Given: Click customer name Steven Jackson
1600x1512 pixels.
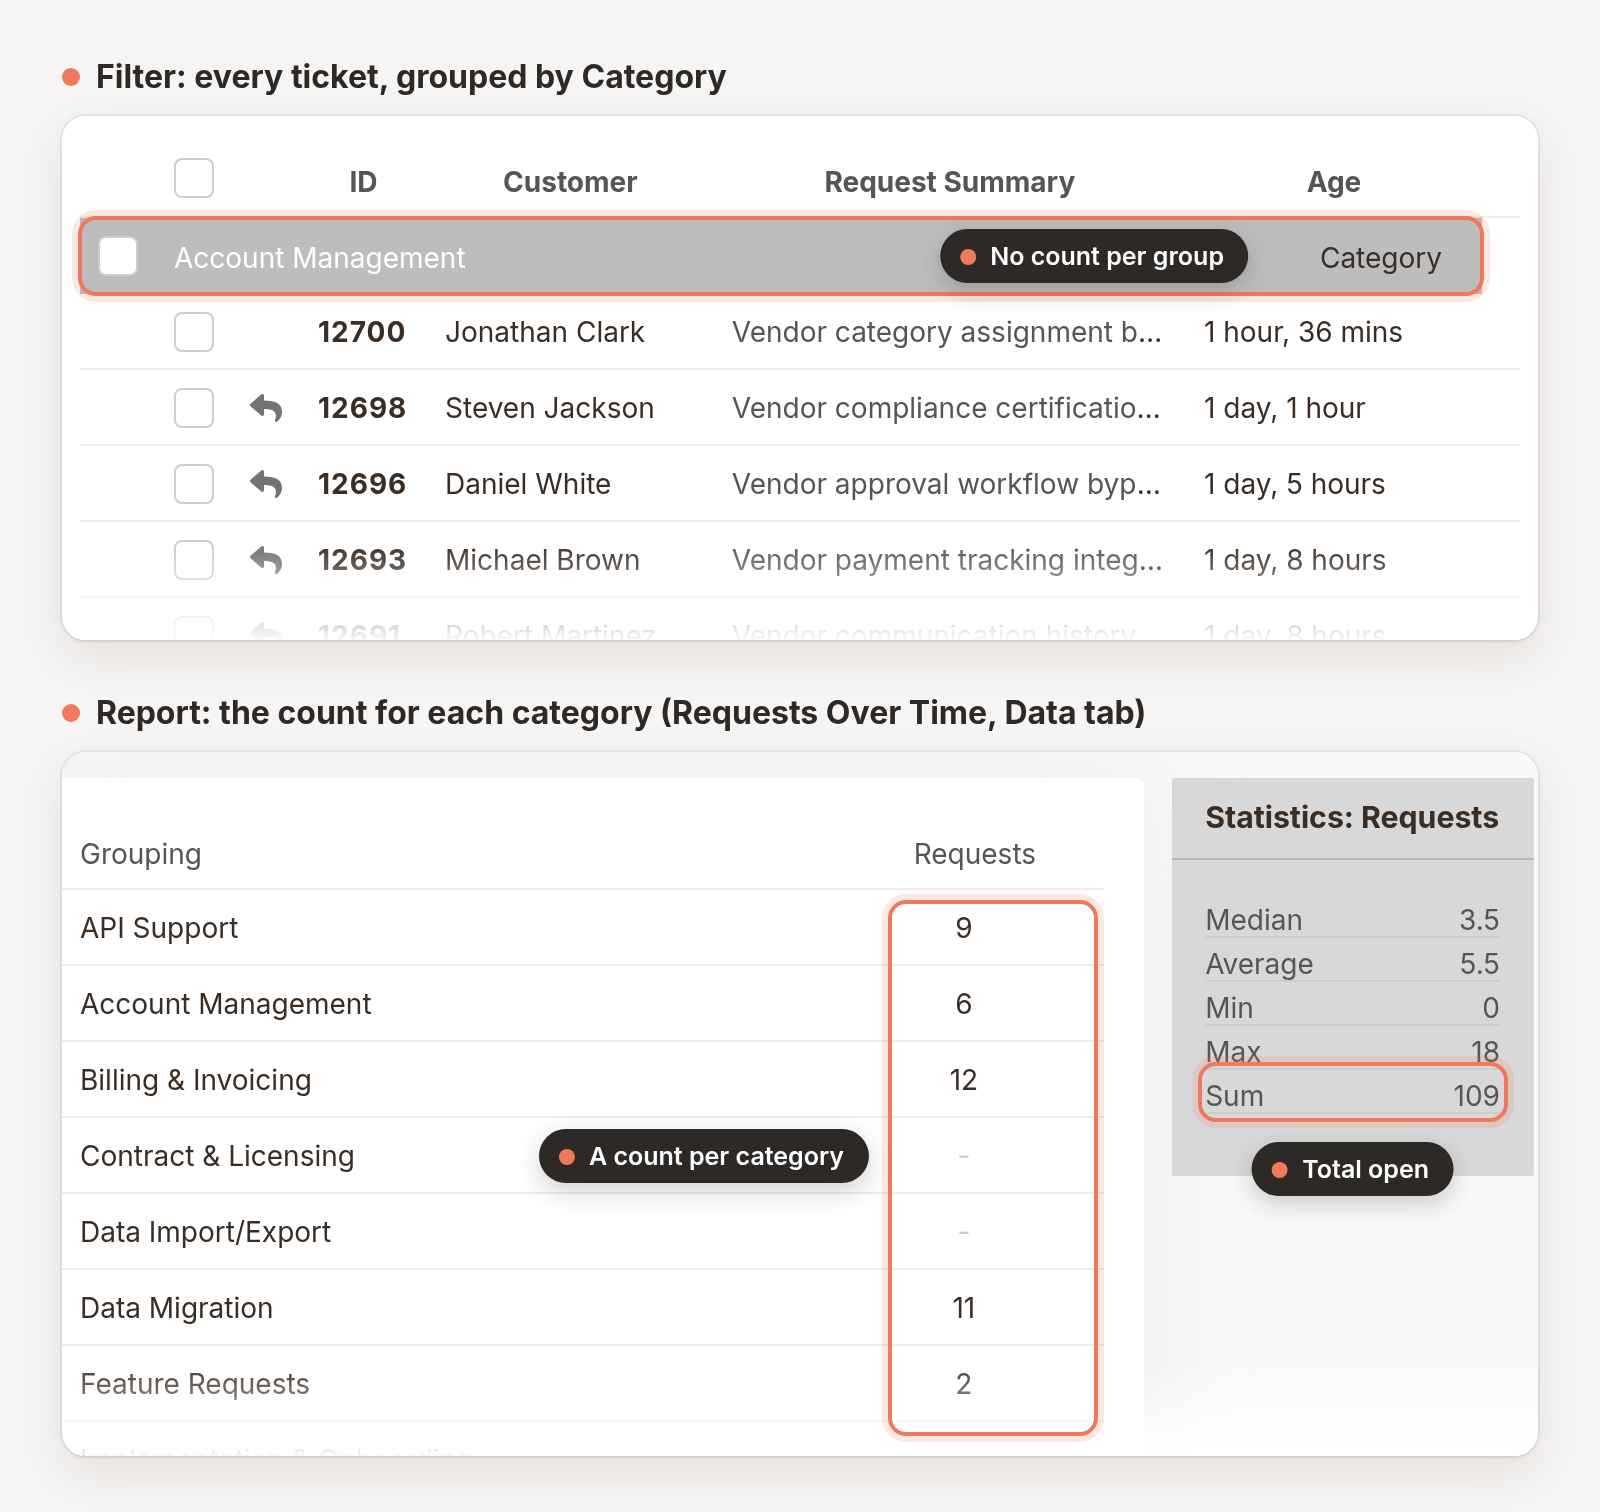Looking at the screenshot, I should click(x=550, y=408).
